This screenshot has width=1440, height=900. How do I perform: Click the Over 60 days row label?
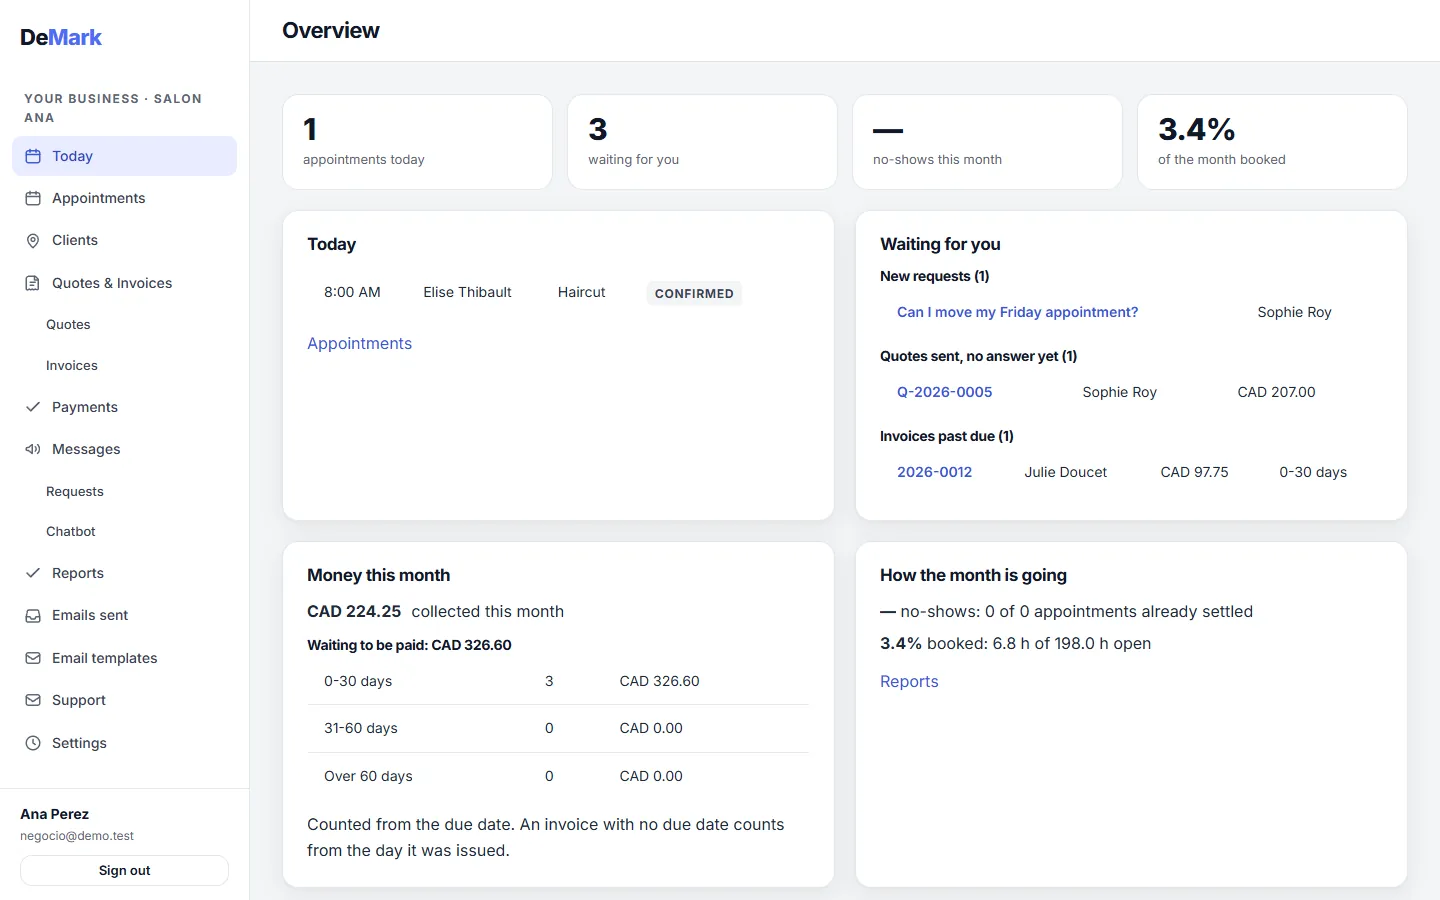point(368,776)
